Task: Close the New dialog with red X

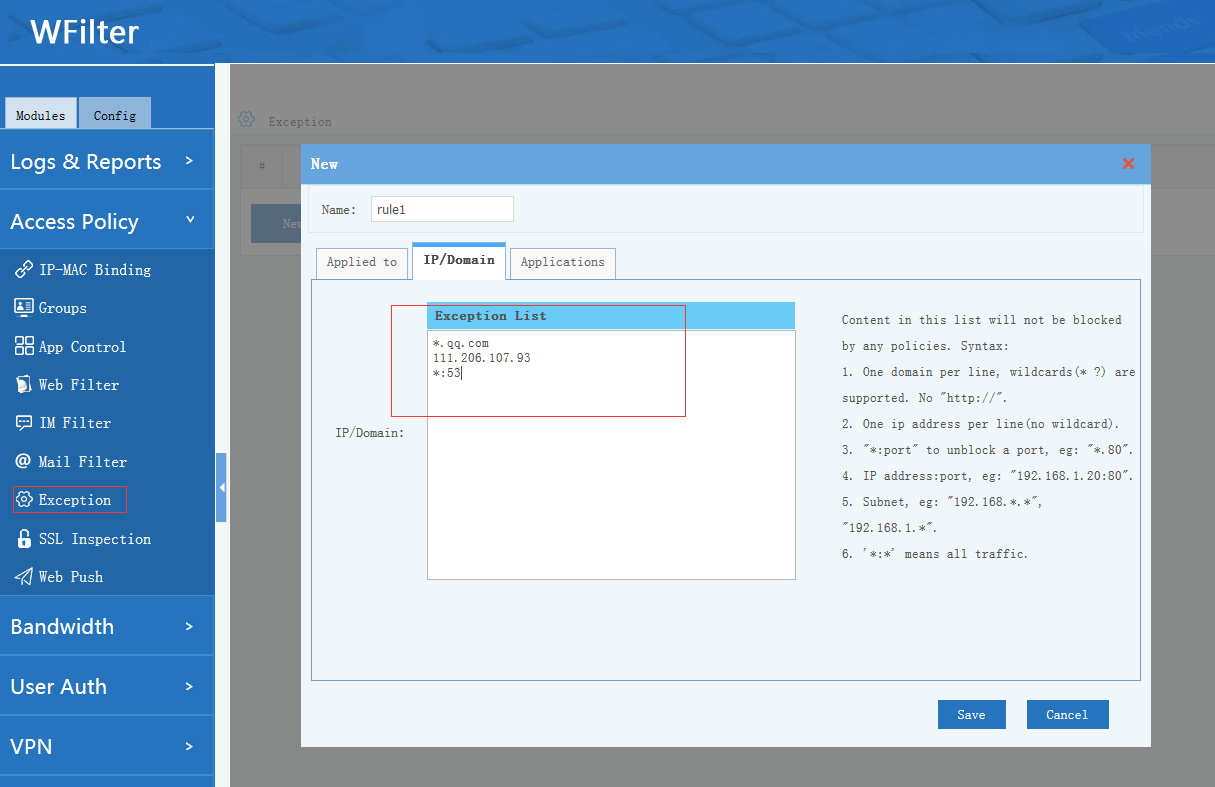Action: [x=1128, y=164]
